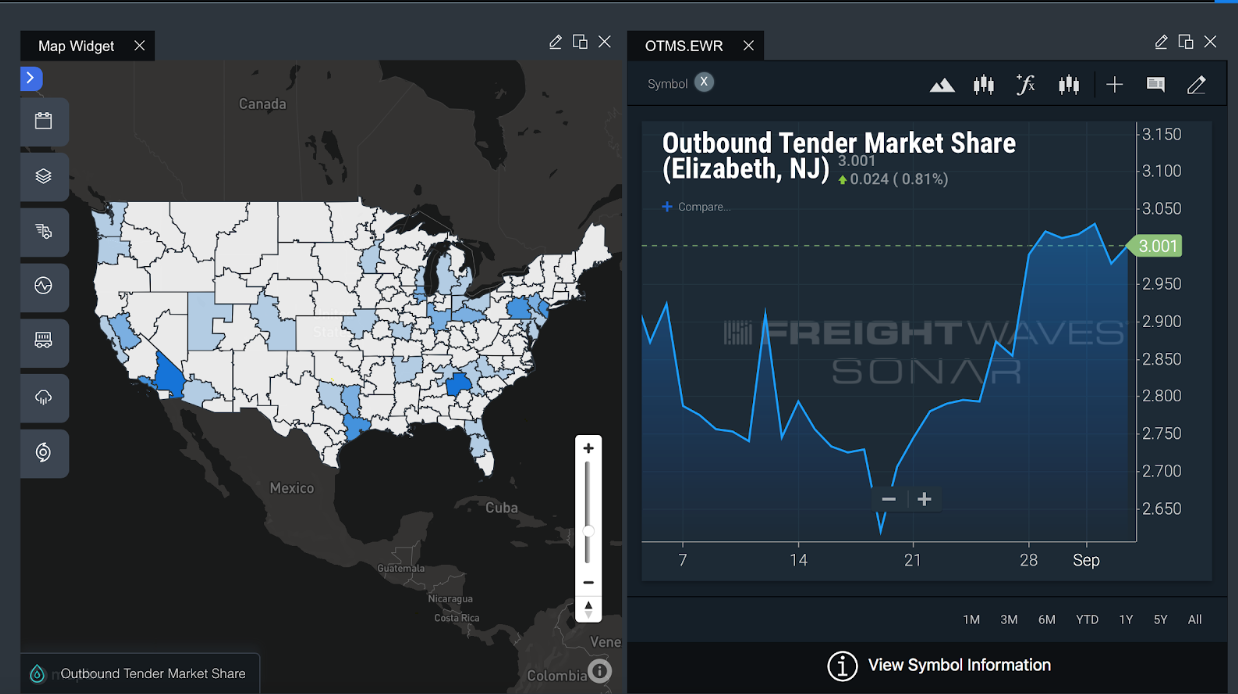Open the drawing pencil tool in chart toolbar

click(1196, 85)
